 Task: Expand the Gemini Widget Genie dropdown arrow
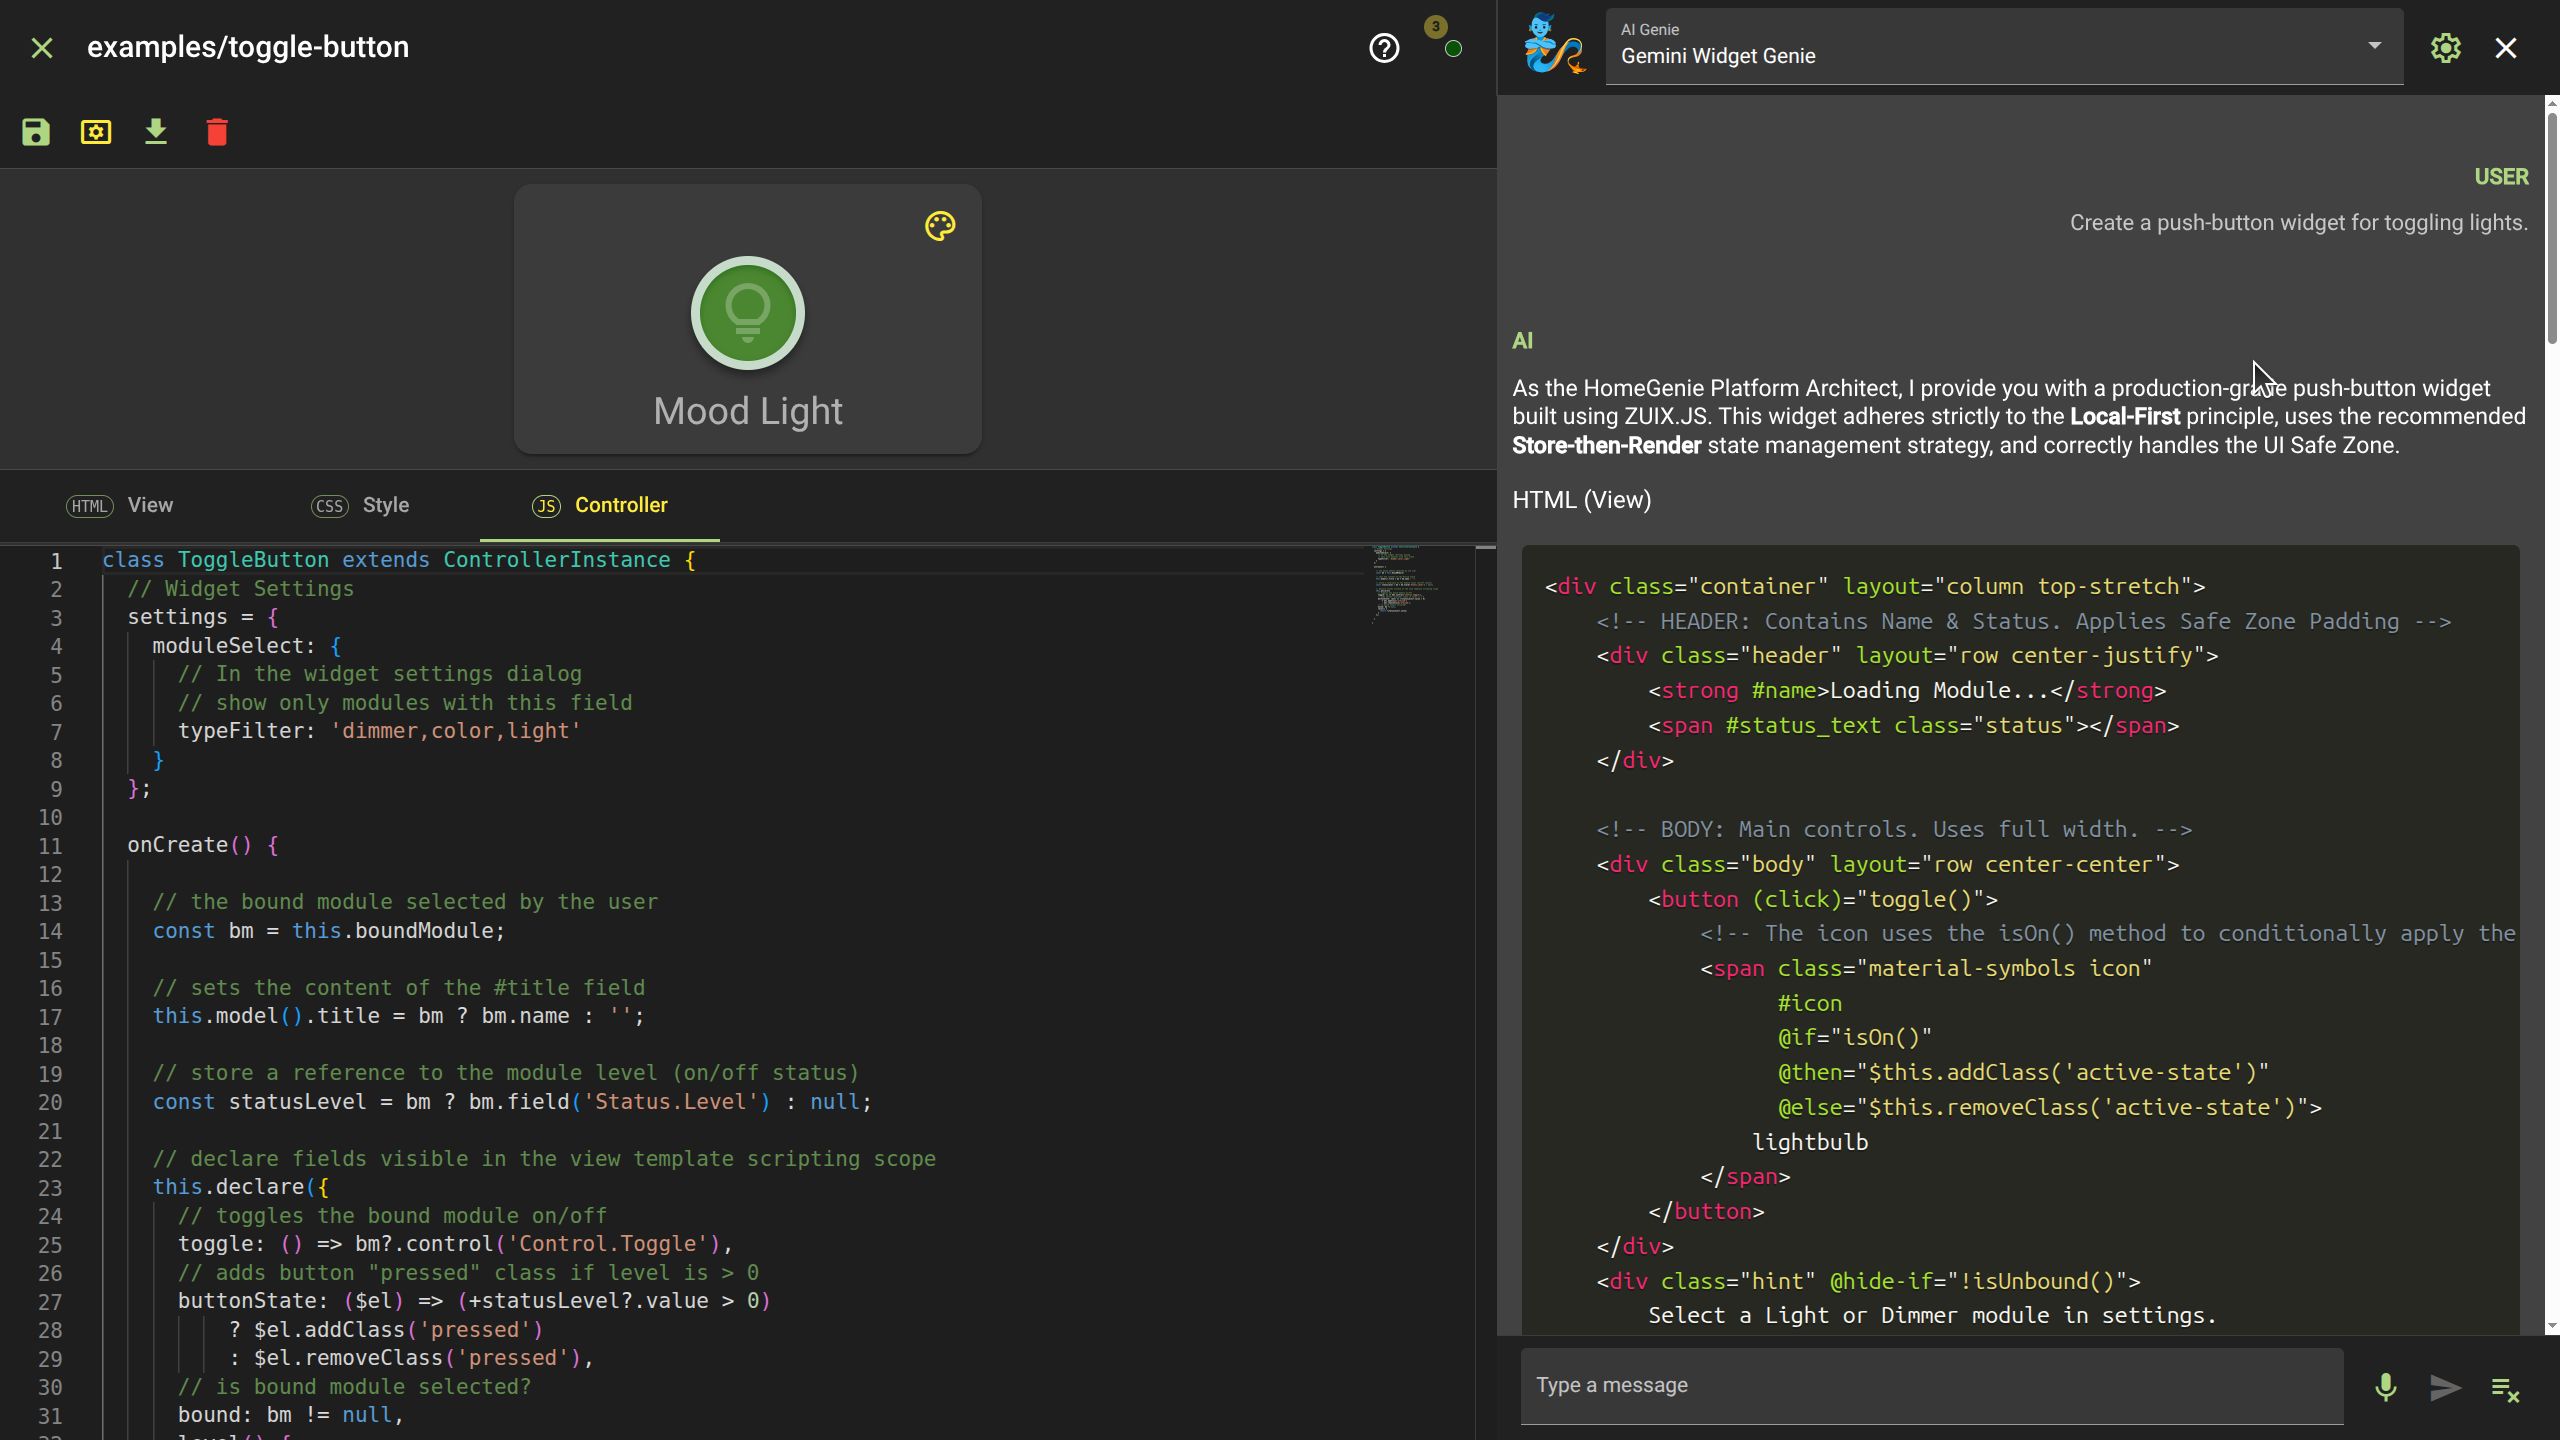coord(2374,46)
